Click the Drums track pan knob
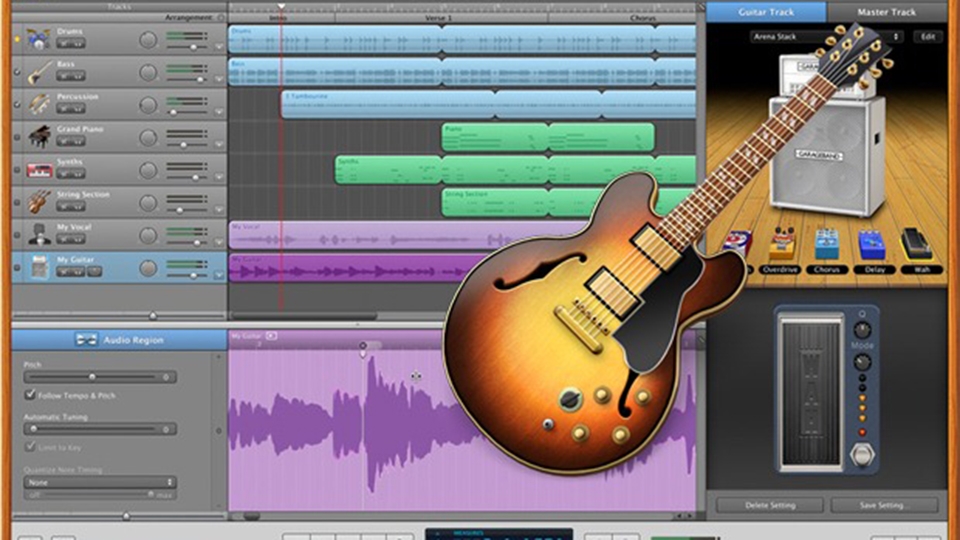Viewport: 960px width, 540px height. (x=148, y=40)
